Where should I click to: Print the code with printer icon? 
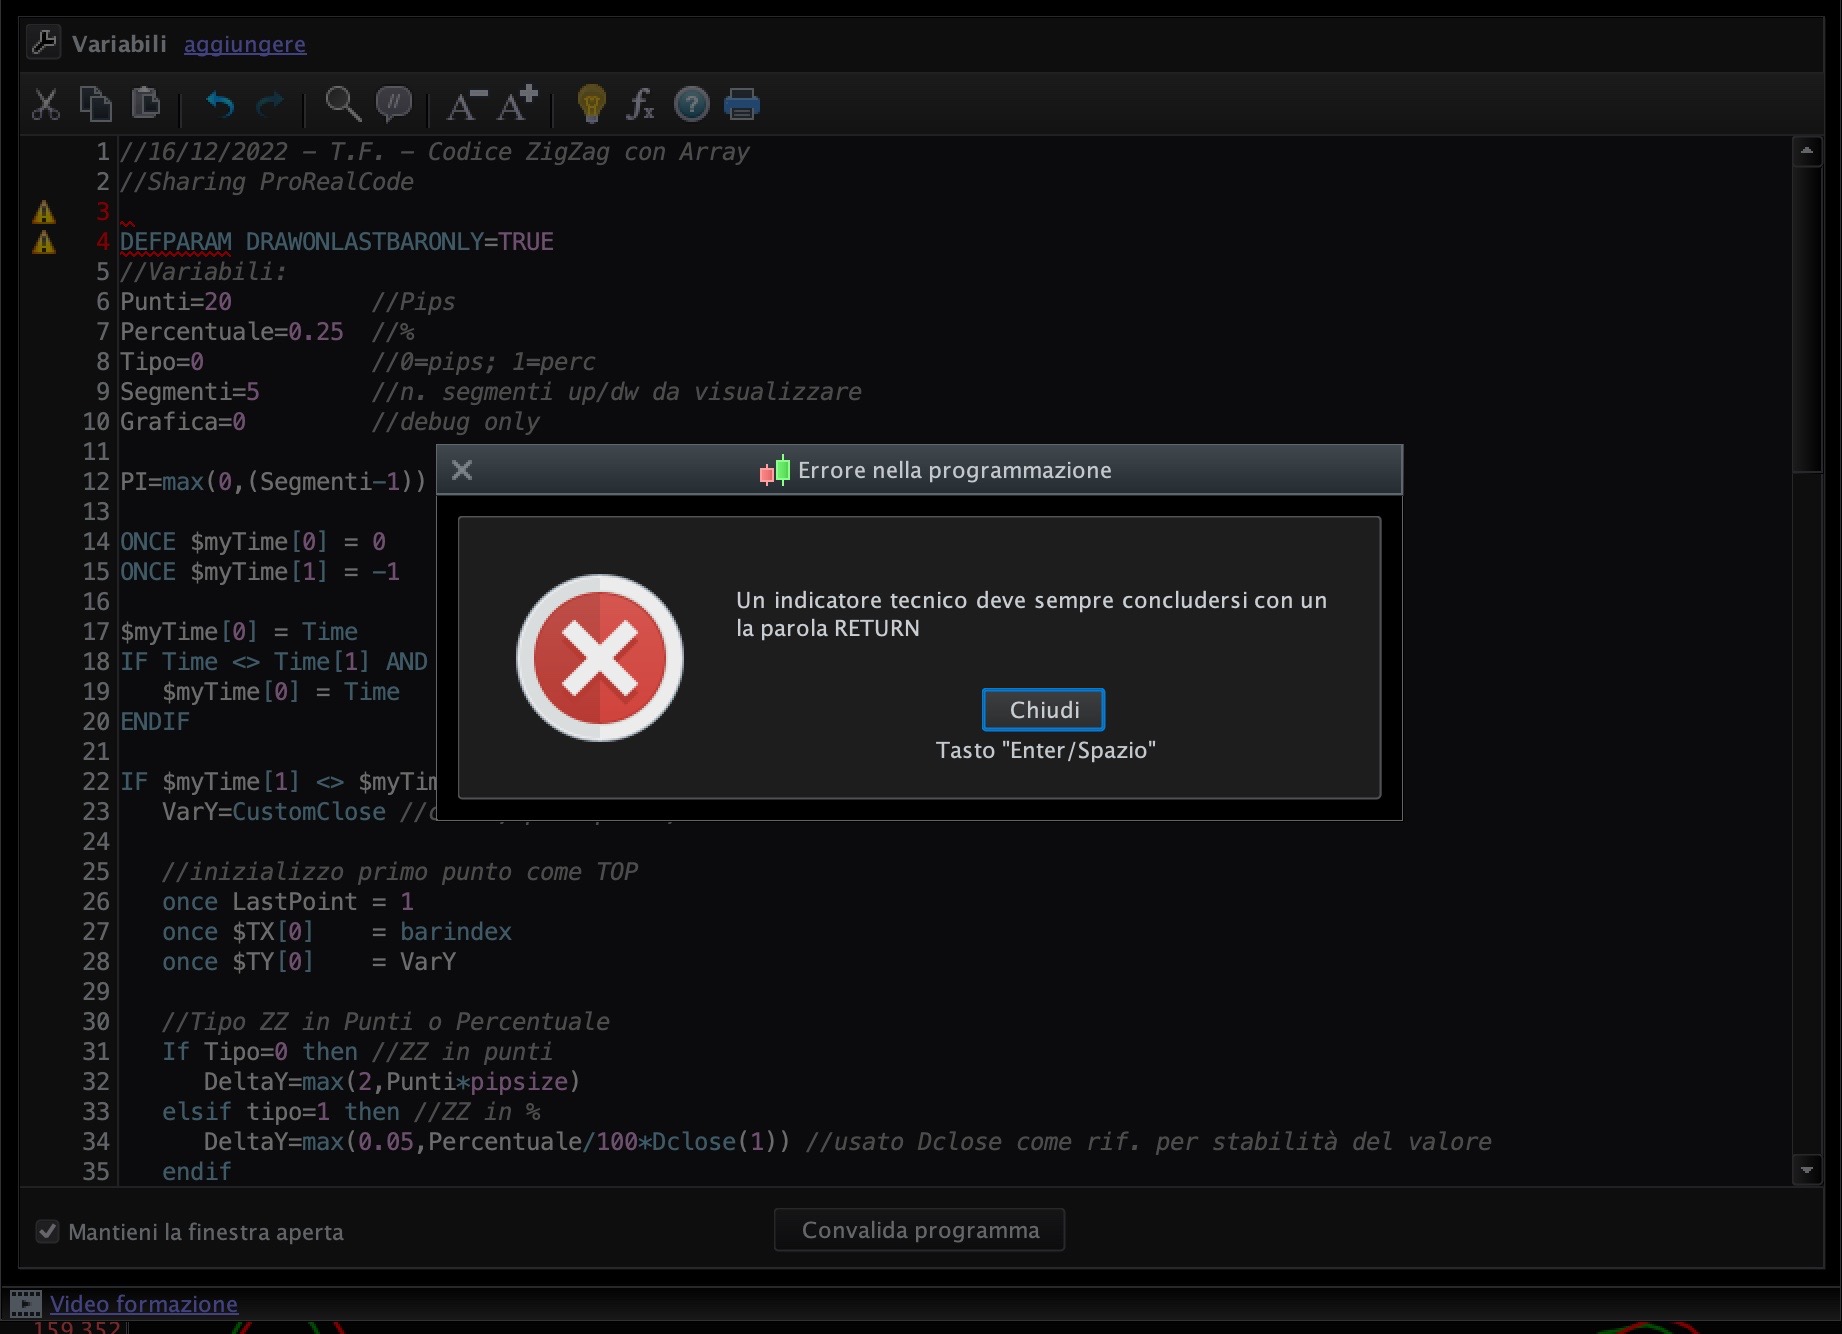click(742, 104)
